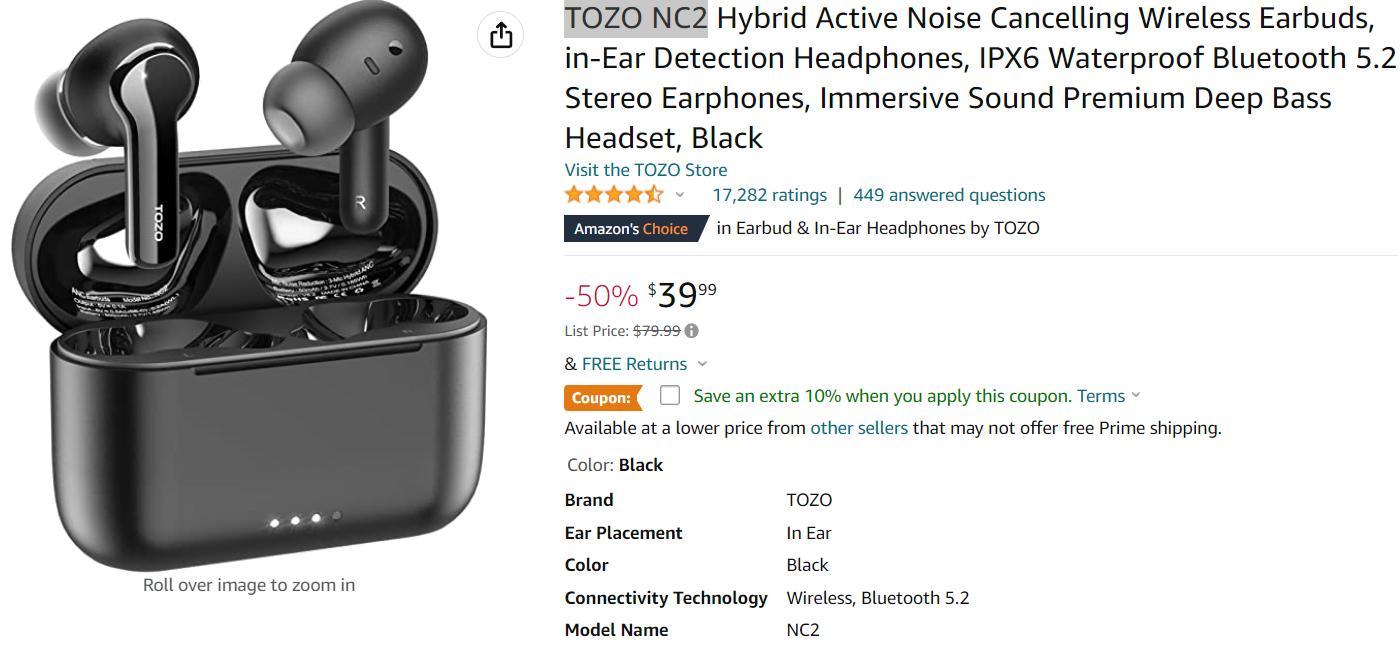Expand the star rating breakdown arrow
The image size is (1400, 647).
click(x=681, y=195)
